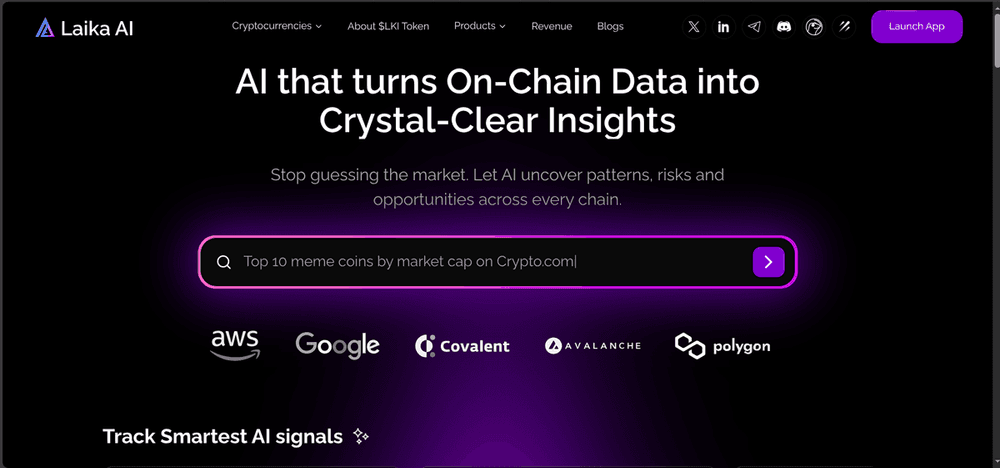Open the Blogs menu item
The width and height of the screenshot is (1000, 468).
coord(610,26)
